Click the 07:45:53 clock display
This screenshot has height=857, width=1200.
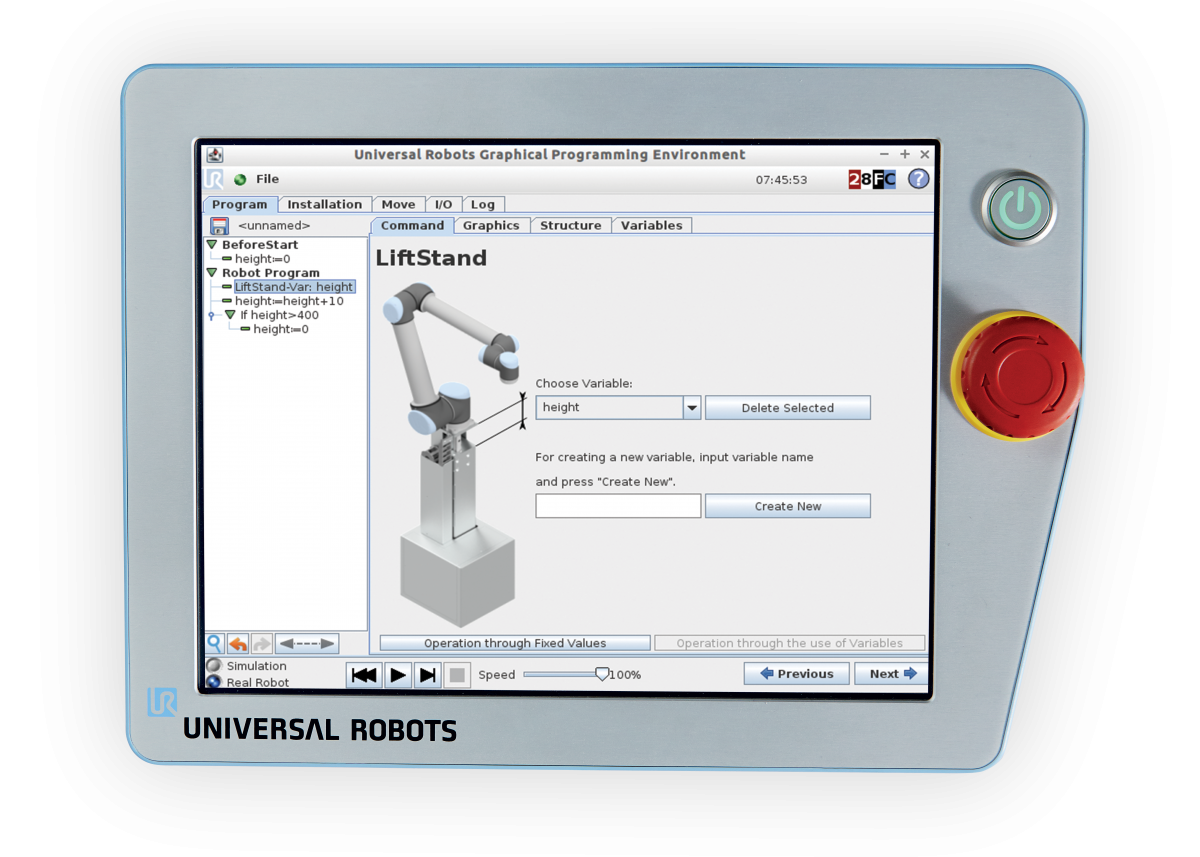(781, 180)
